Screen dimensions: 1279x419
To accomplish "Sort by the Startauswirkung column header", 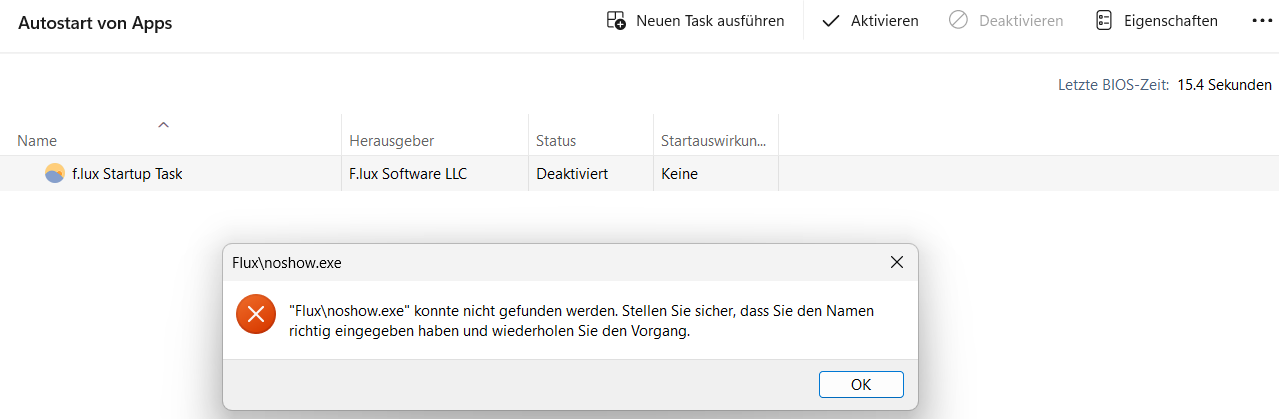I will (x=716, y=141).
